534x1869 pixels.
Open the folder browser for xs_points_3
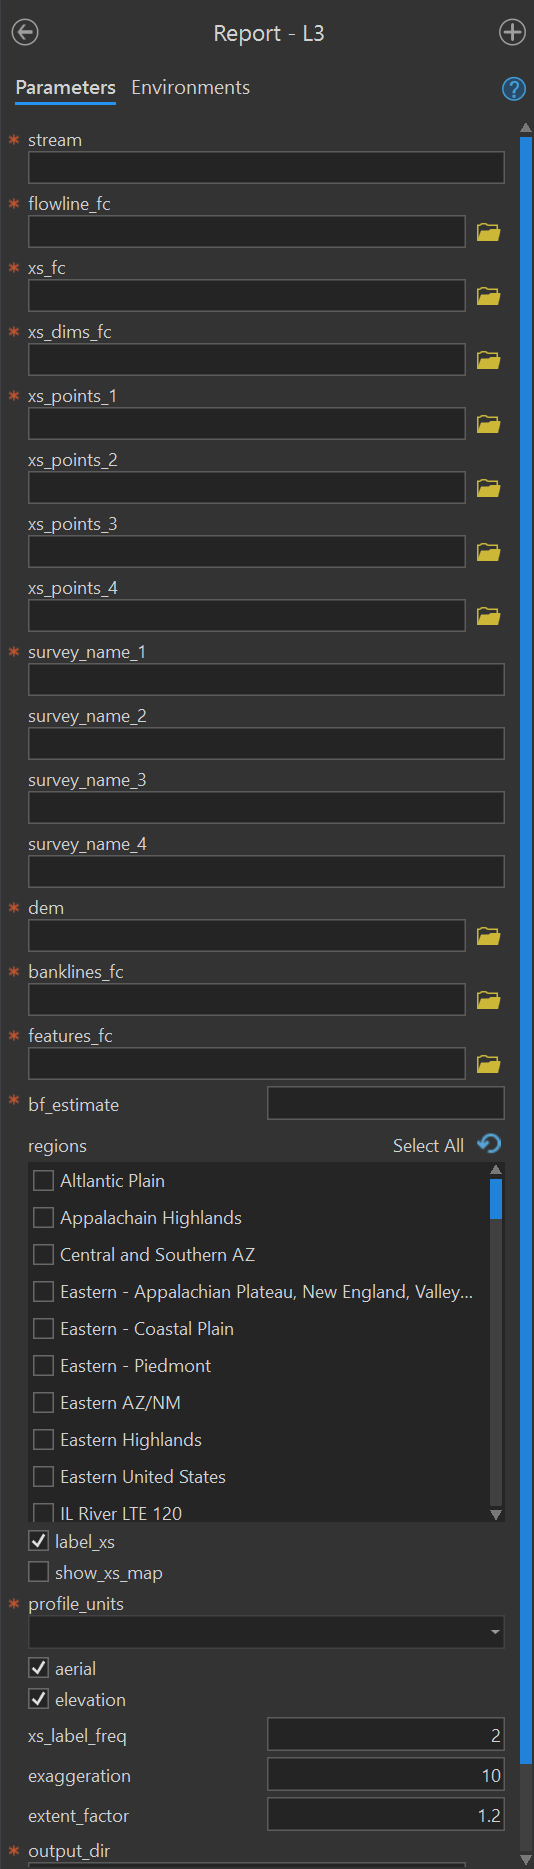click(488, 552)
